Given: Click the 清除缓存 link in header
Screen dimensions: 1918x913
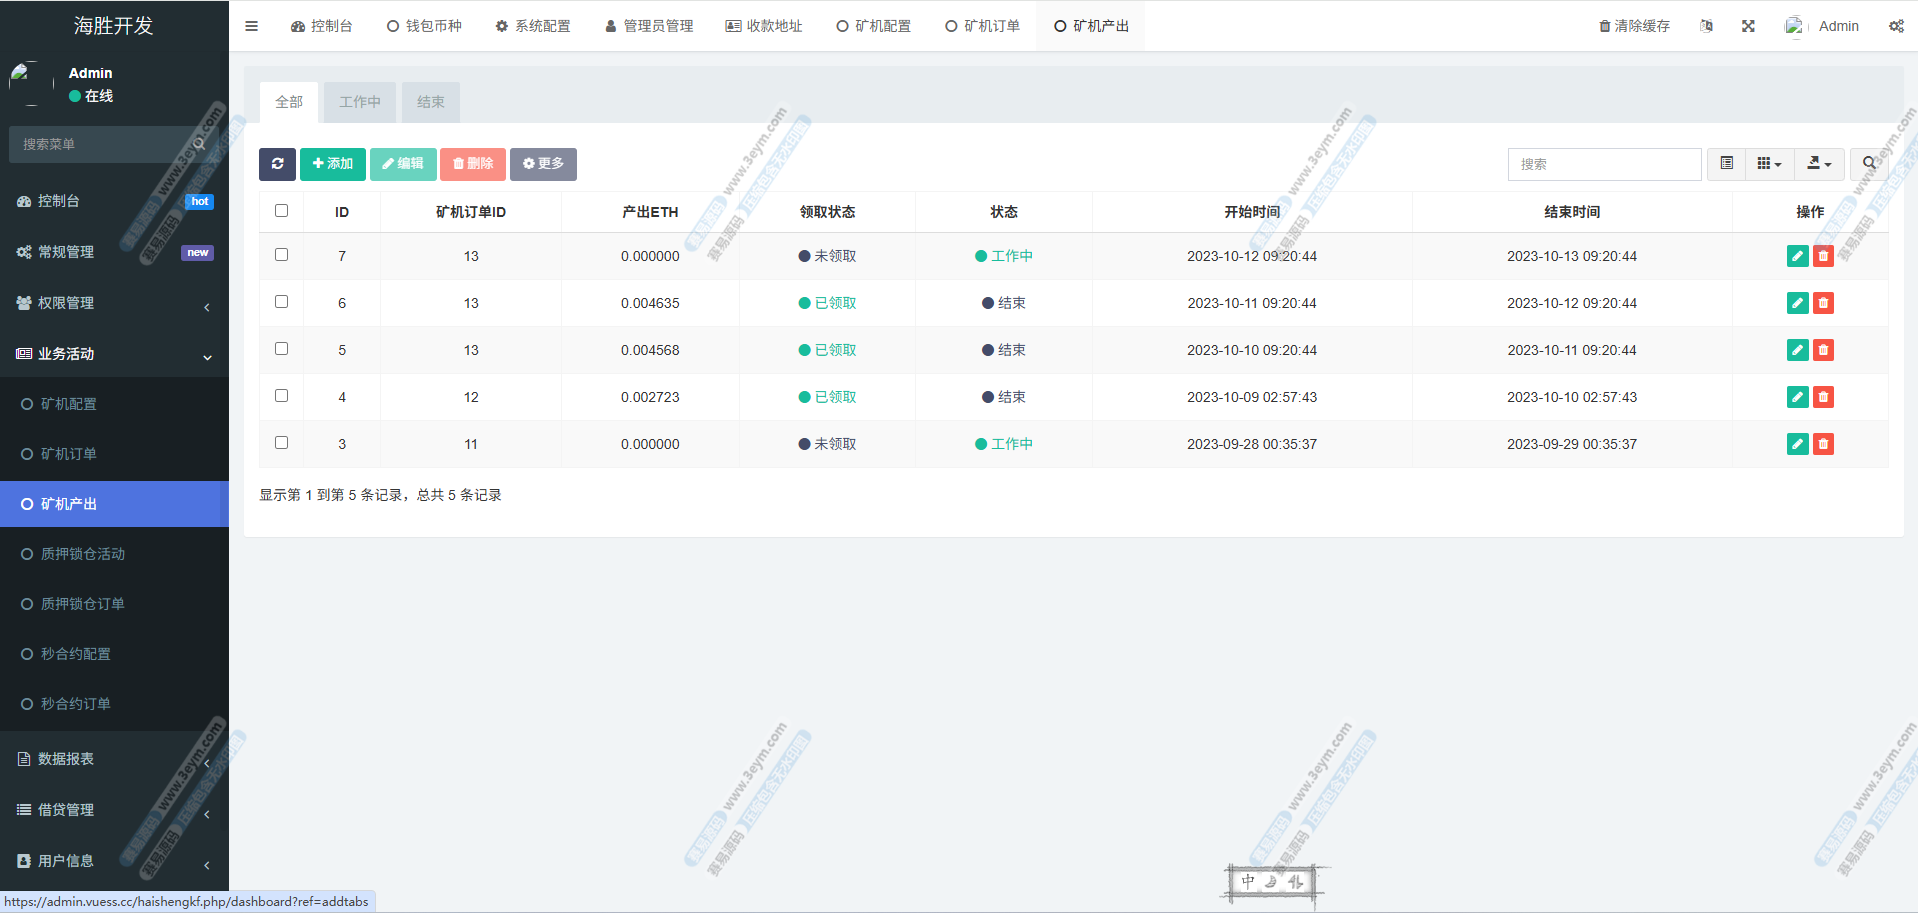Looking at the screenshot, I should click(x=1634, y=26).
